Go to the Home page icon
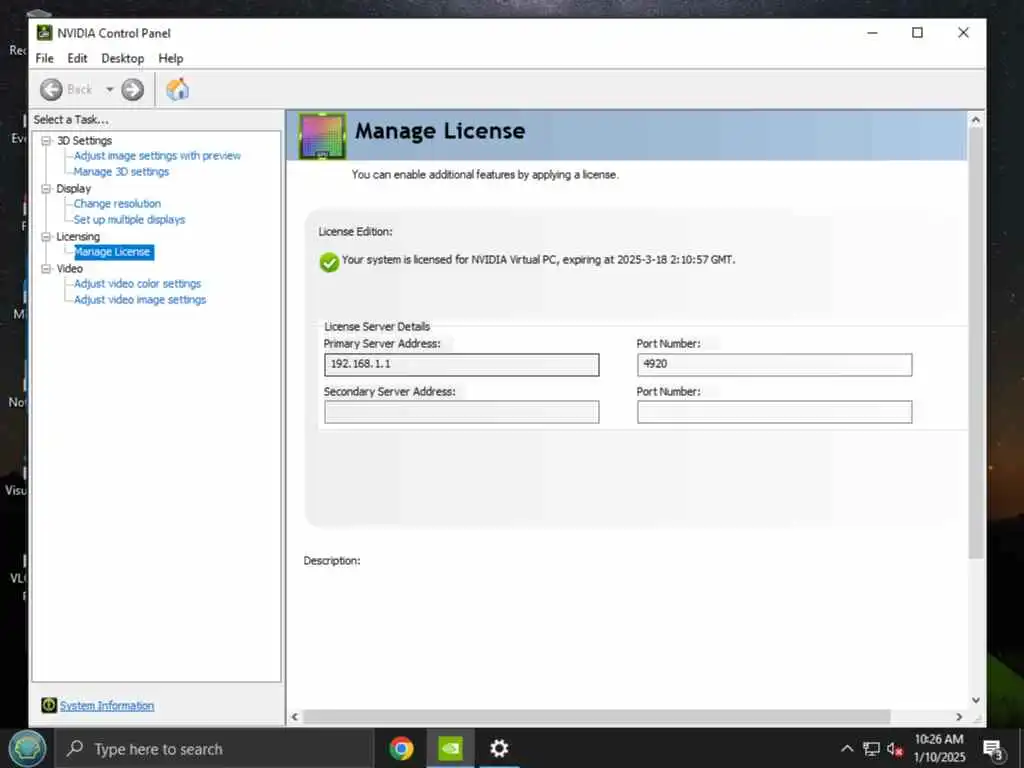1024x768 pixels. click(x=177, y=89)
